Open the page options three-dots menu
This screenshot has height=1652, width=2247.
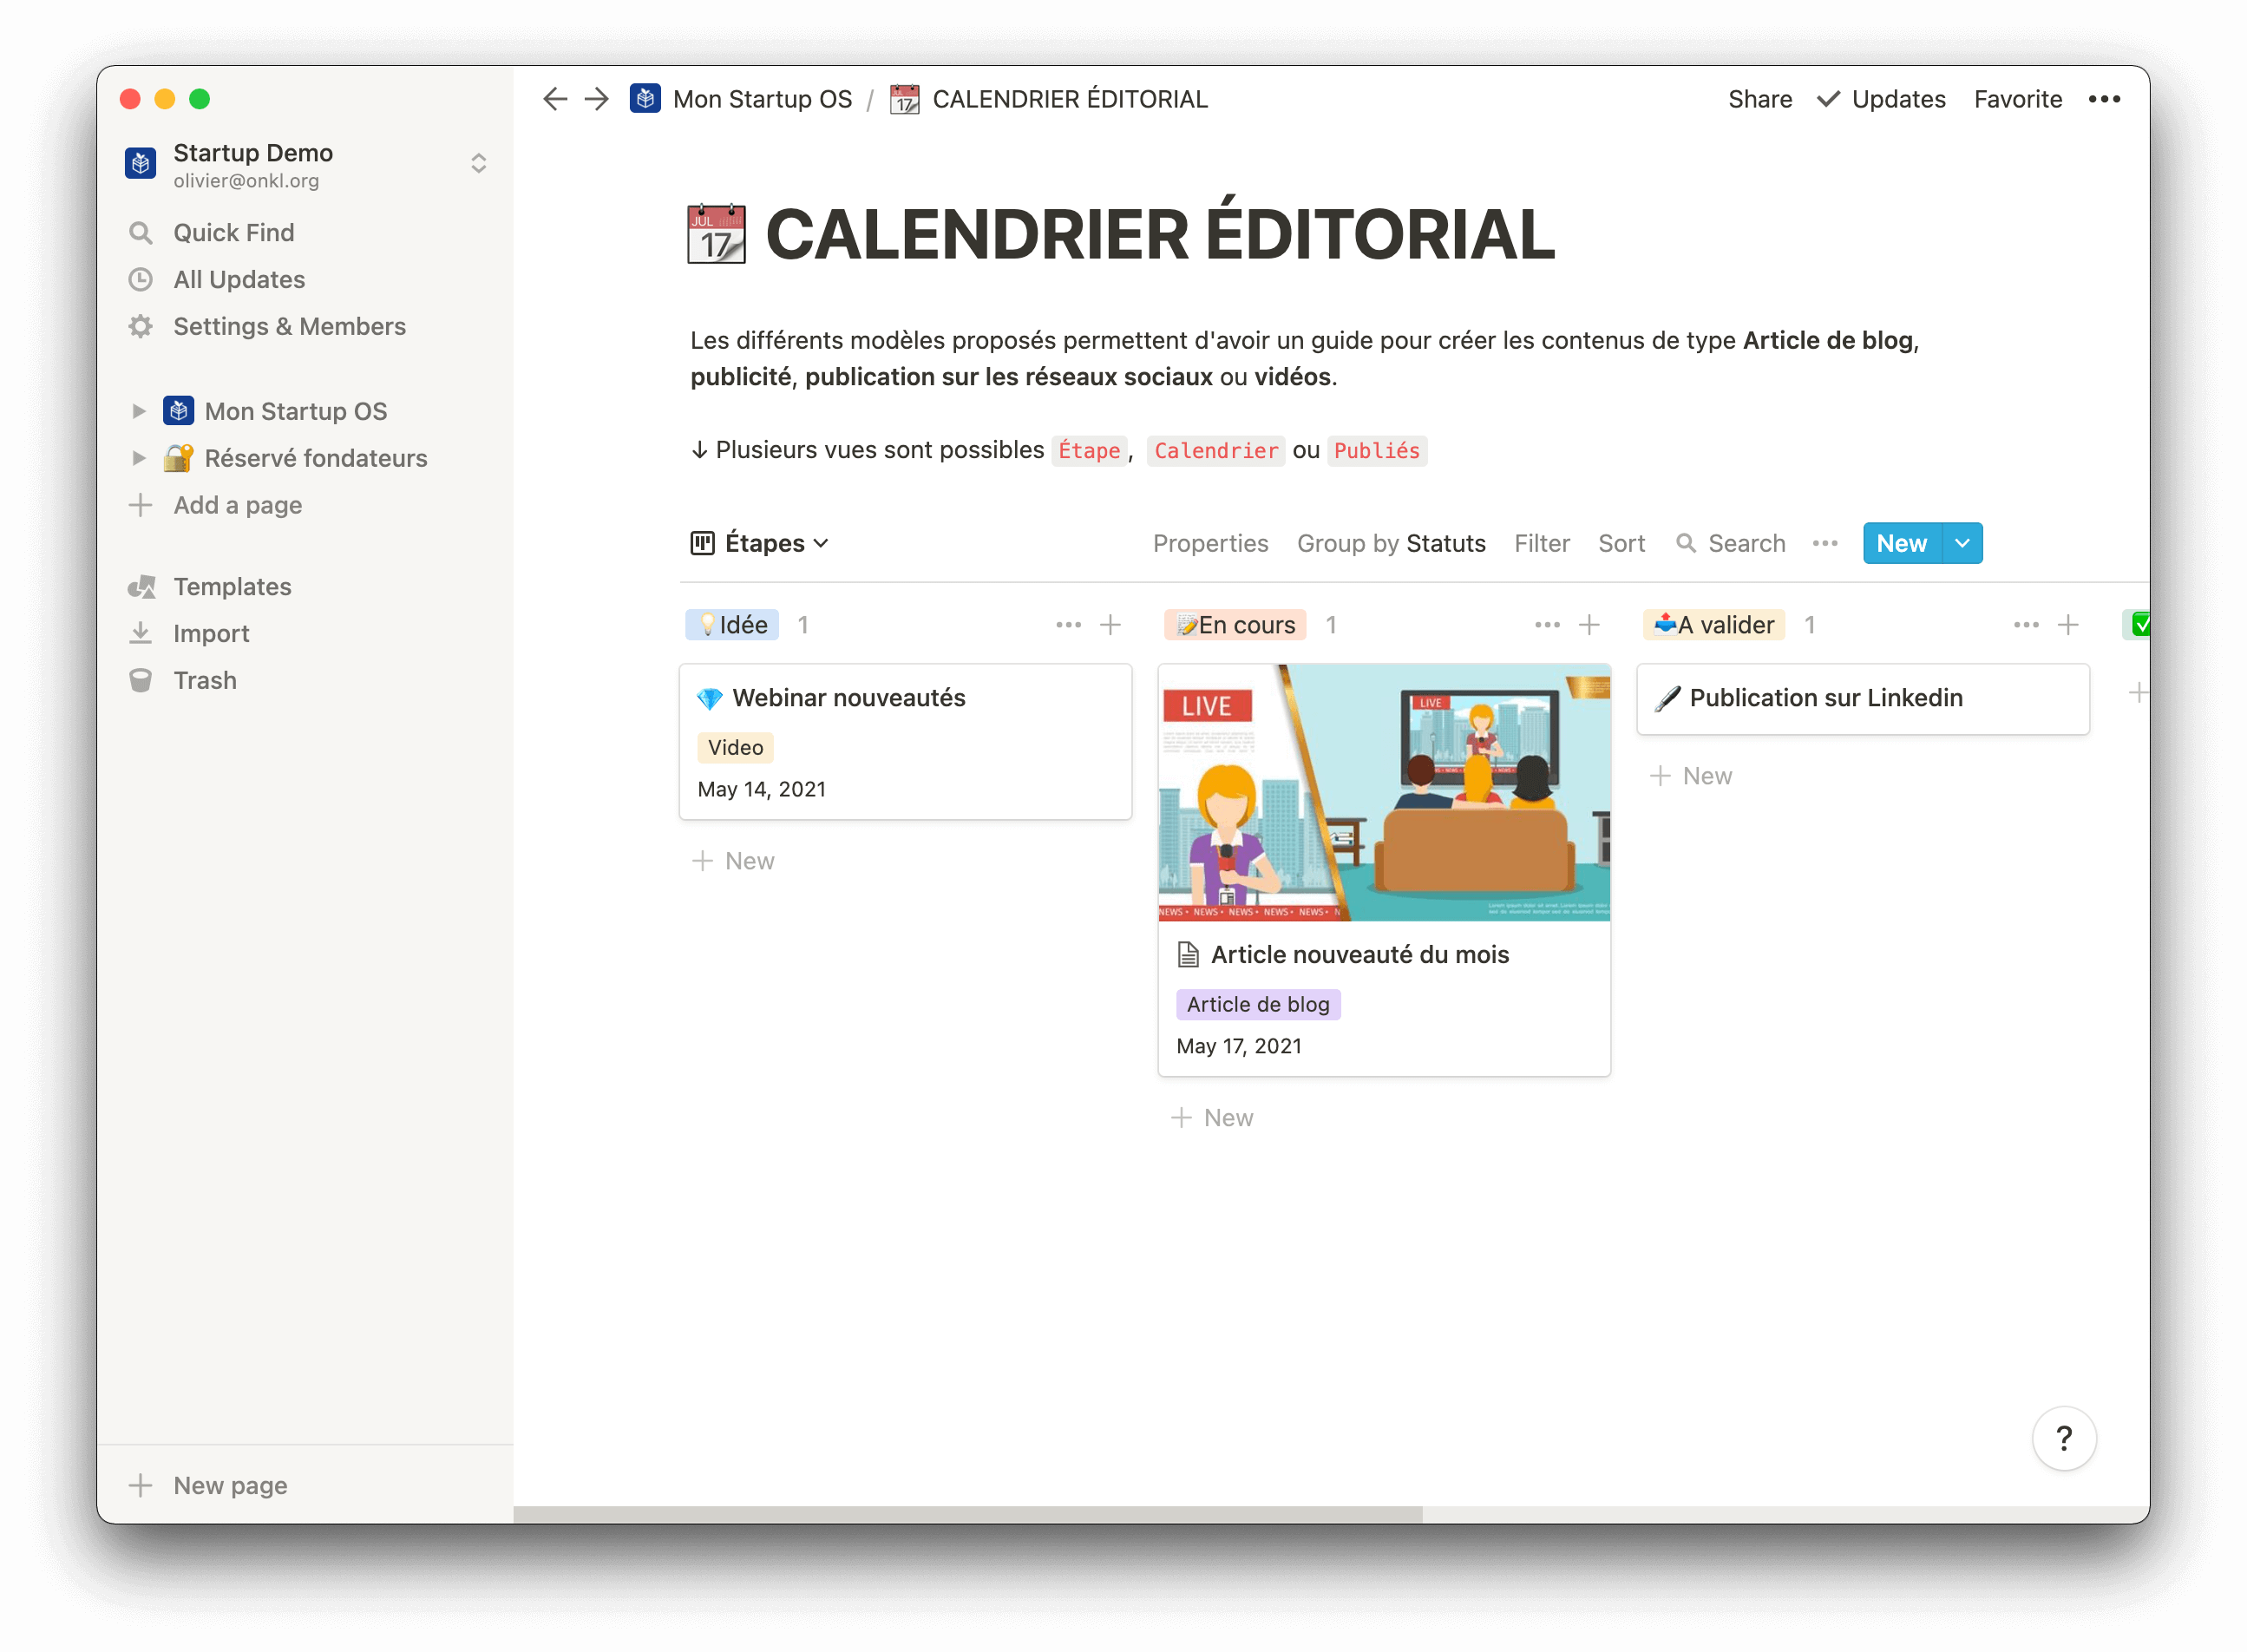pos(2104,99)
